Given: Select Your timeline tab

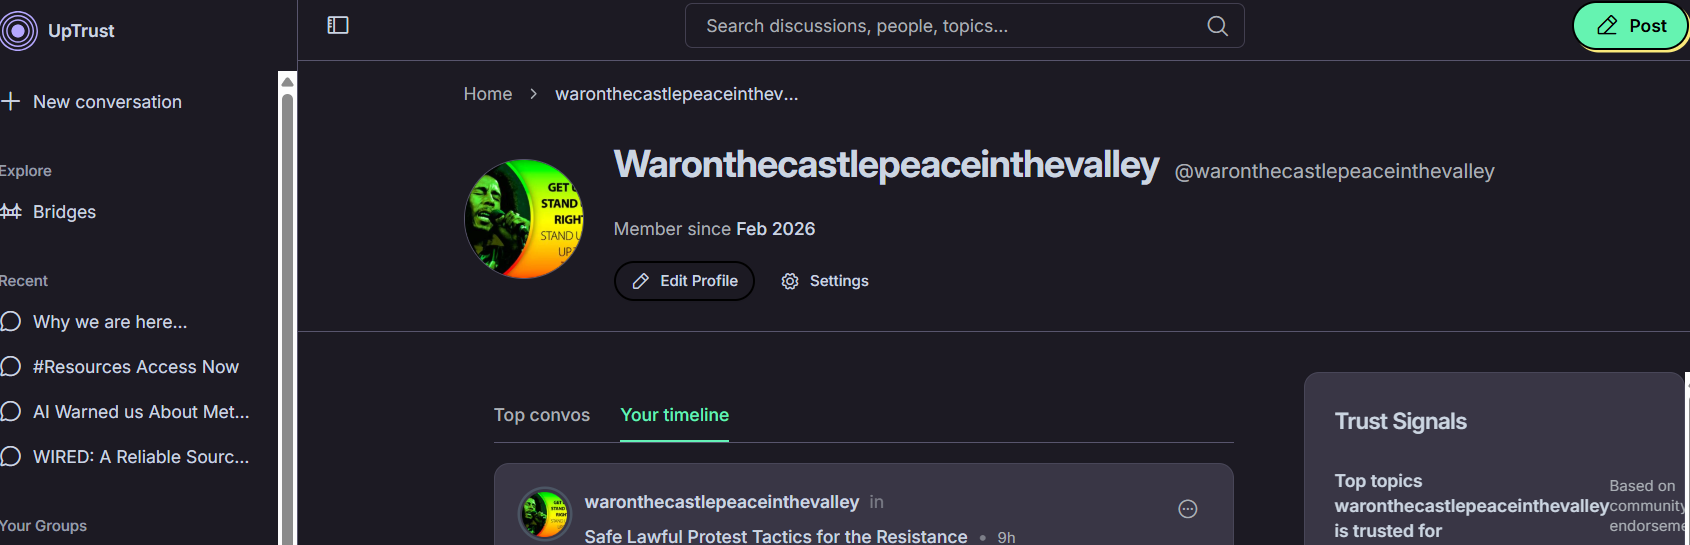Looking at the screenshot, I should tap(674, 415).
